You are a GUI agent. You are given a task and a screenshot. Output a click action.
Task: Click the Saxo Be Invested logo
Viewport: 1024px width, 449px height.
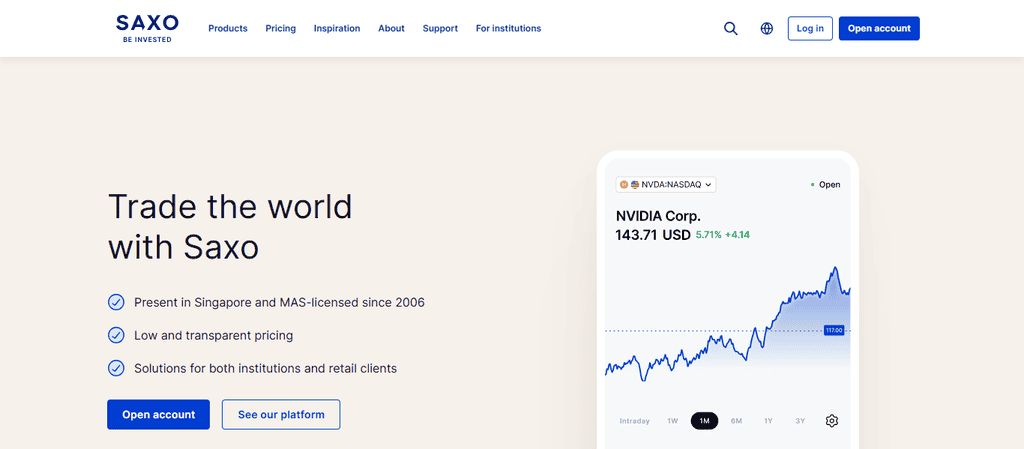(x=147, y=29)
